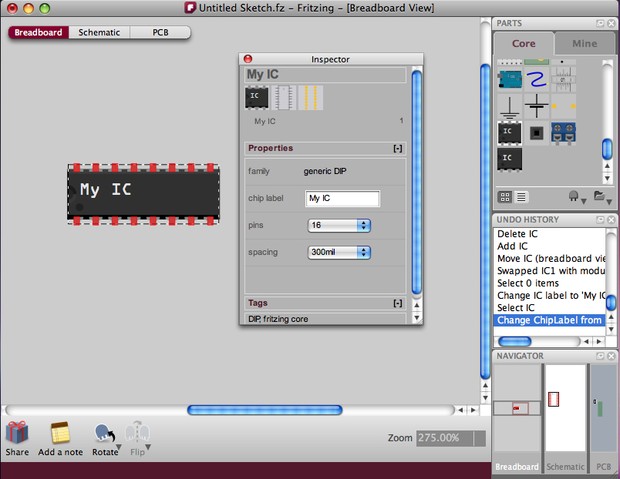
Task: Open Breadboard view in the Navigator
Action: pyautogui.click(x=517, y=467)
